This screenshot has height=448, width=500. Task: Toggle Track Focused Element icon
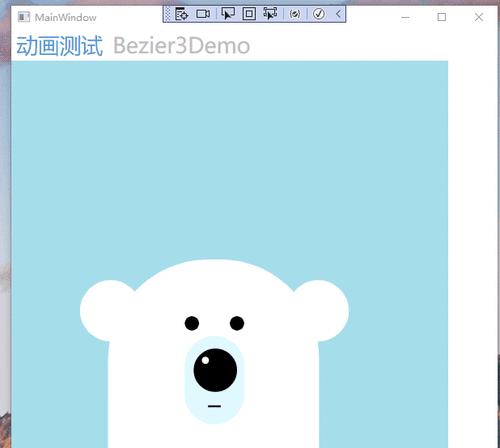(x=270, y=14)
